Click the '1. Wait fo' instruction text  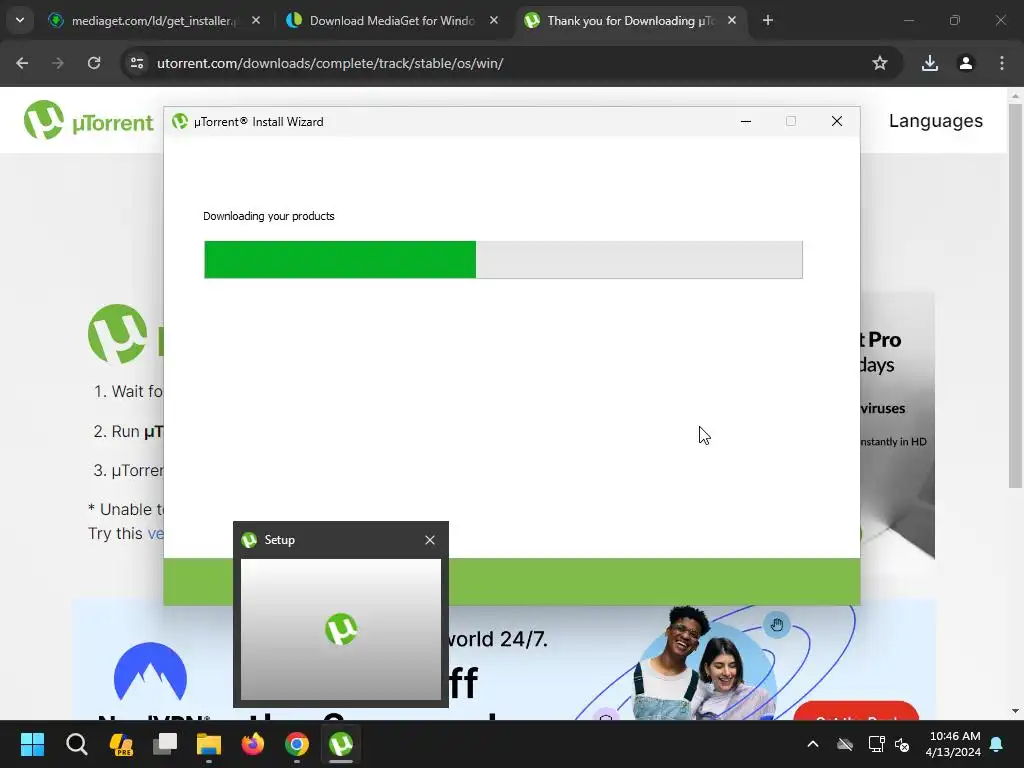point(128,391)
